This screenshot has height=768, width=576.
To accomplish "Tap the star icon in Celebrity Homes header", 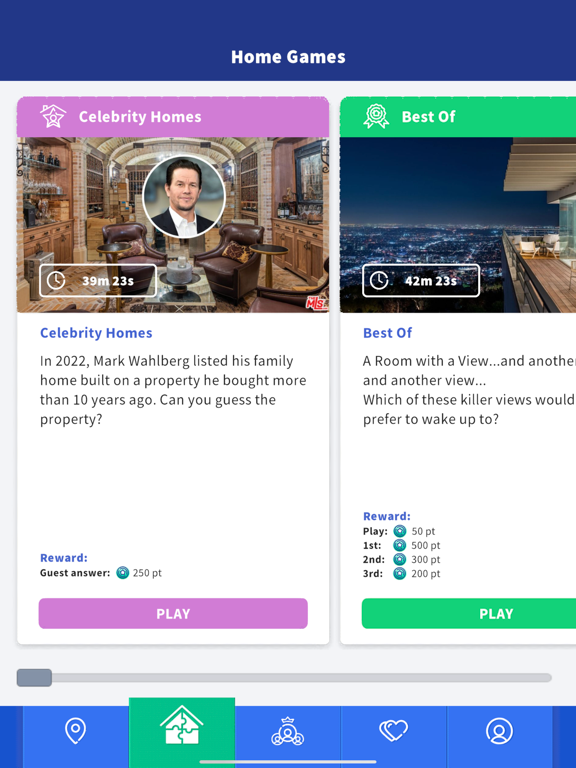I will [53, 117].
